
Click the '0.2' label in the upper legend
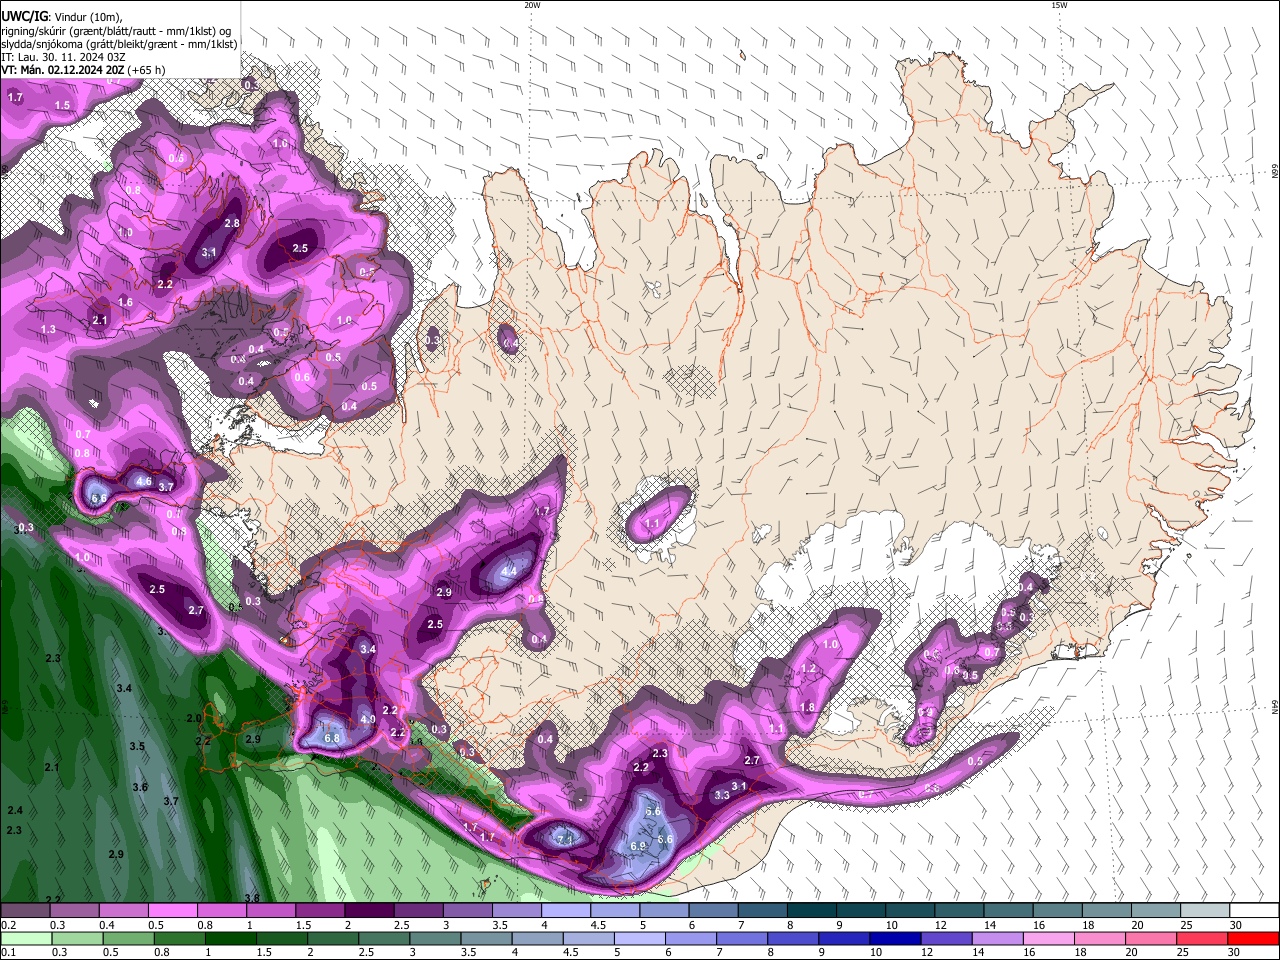coord(9,925)
